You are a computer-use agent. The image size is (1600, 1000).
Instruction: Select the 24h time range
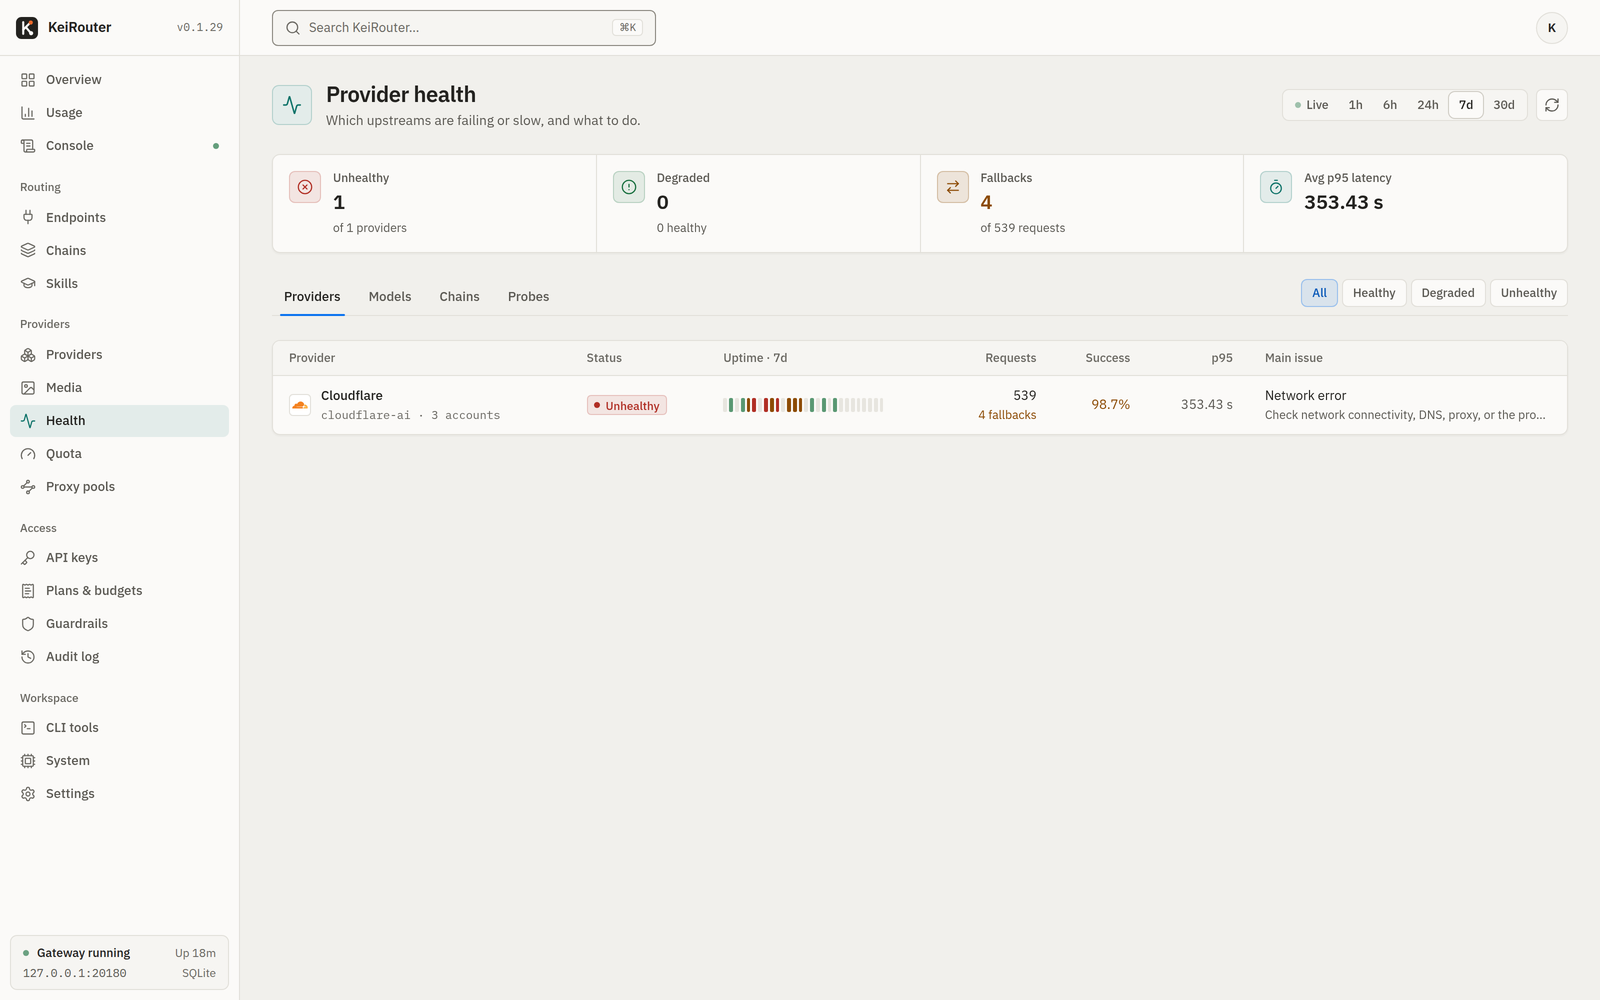(x=1428, y=105)
